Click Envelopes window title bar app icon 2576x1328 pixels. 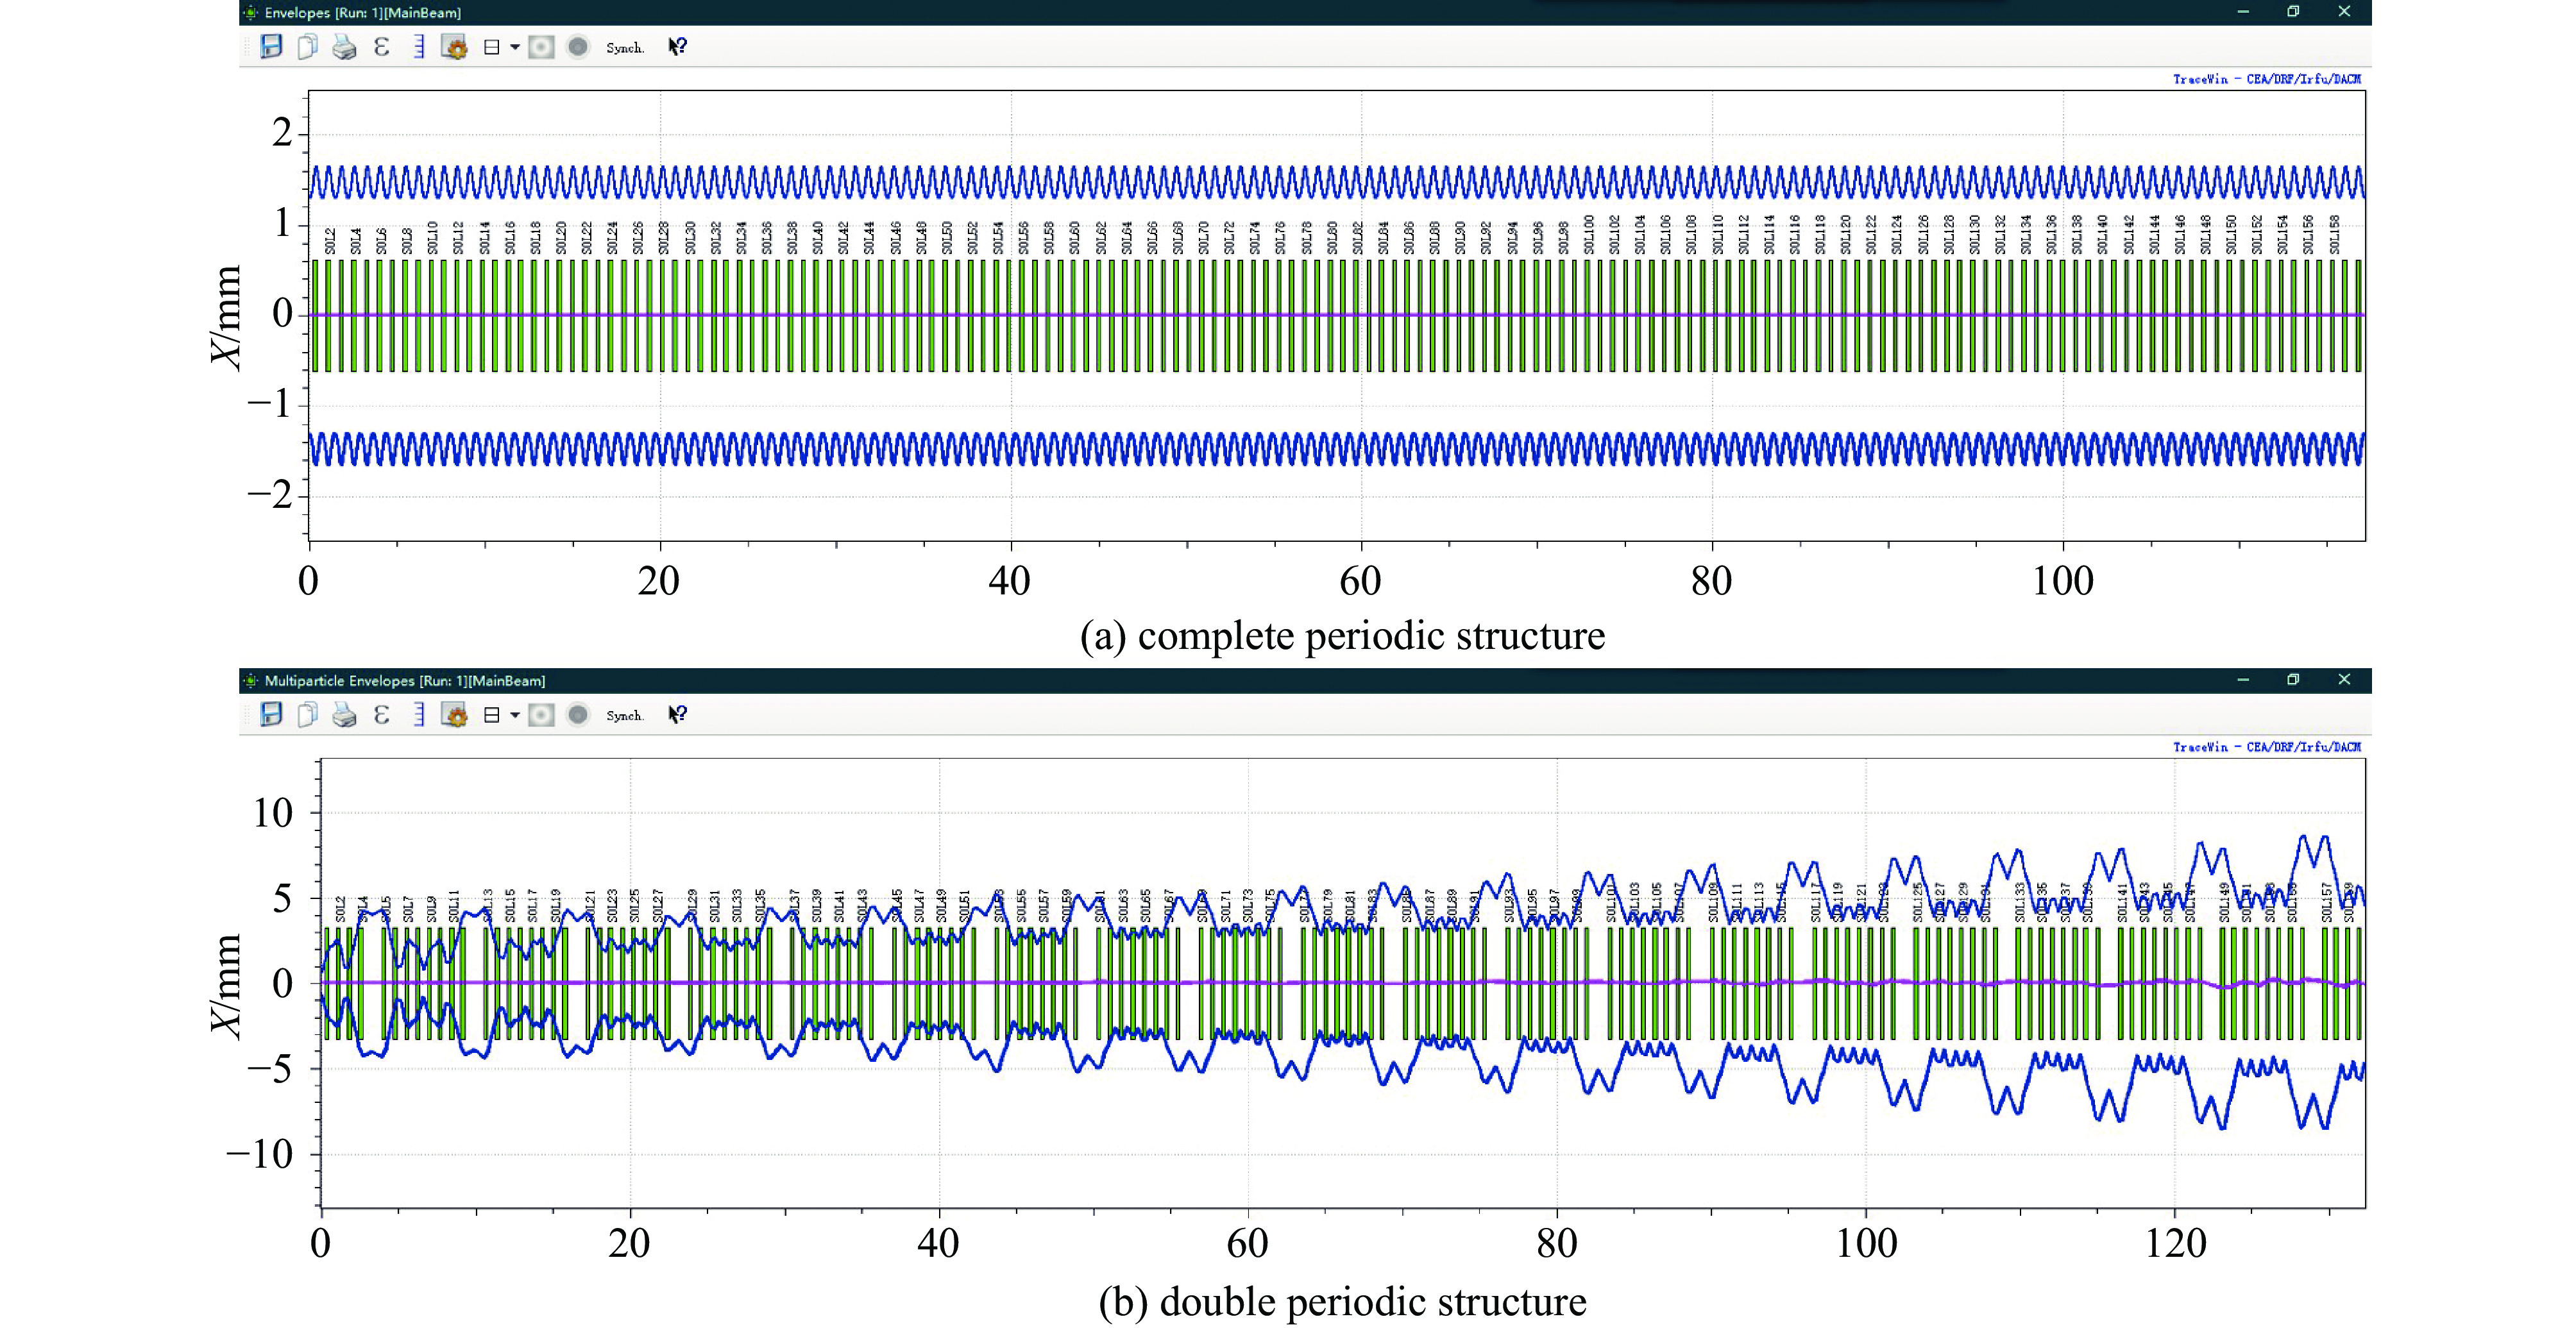[250, 12]
